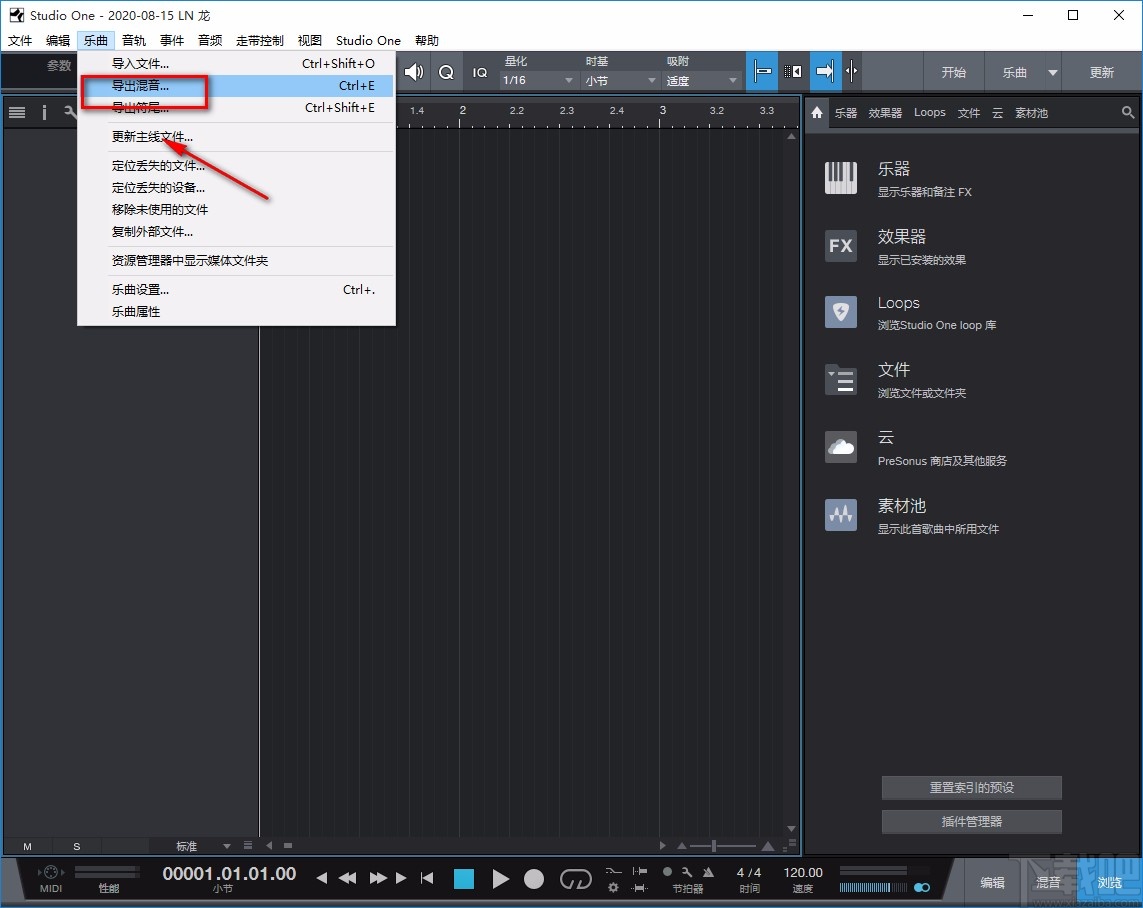
Task: Click the horizontal timeline zoom slider
Action: point(723,845)
